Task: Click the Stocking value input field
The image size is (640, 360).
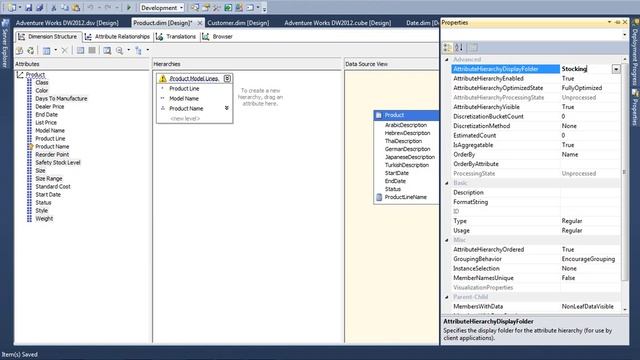Action: (x=586, y=69)
